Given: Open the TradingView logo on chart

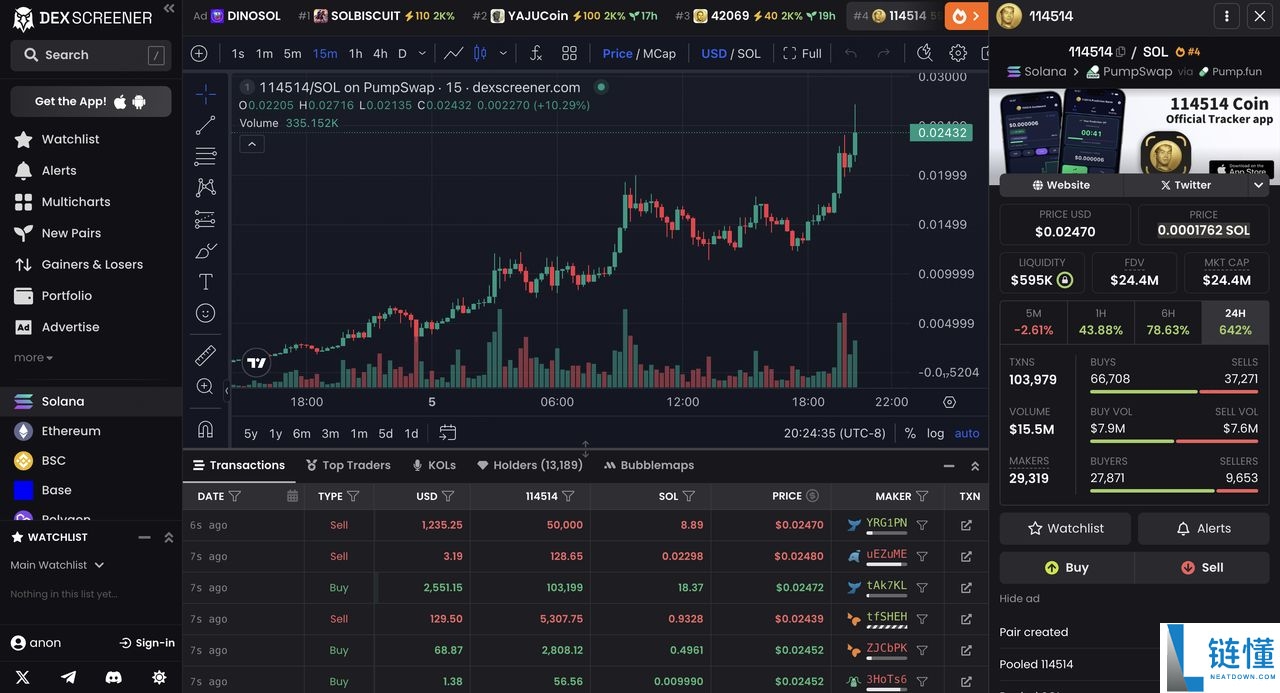Looking at the screenshot, I should [x=257, y=363].
